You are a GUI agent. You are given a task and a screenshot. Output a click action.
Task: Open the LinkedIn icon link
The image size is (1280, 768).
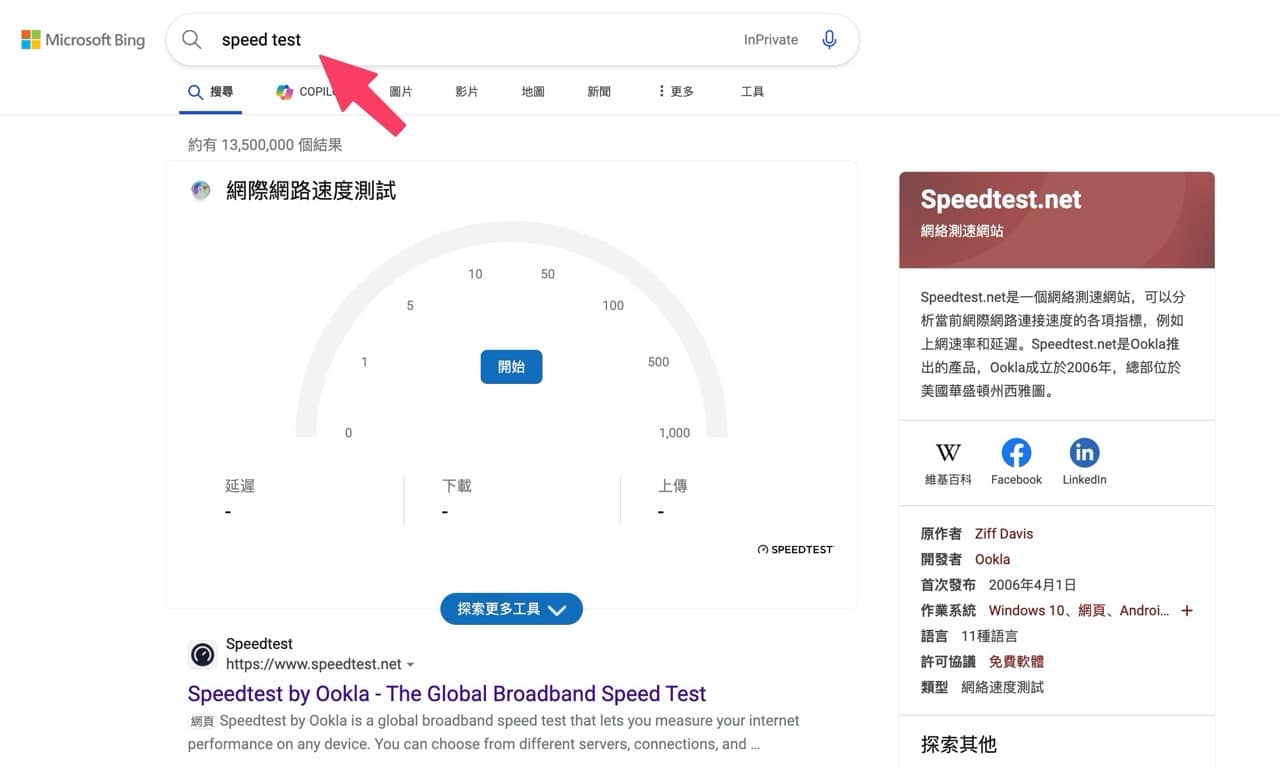1084,453
